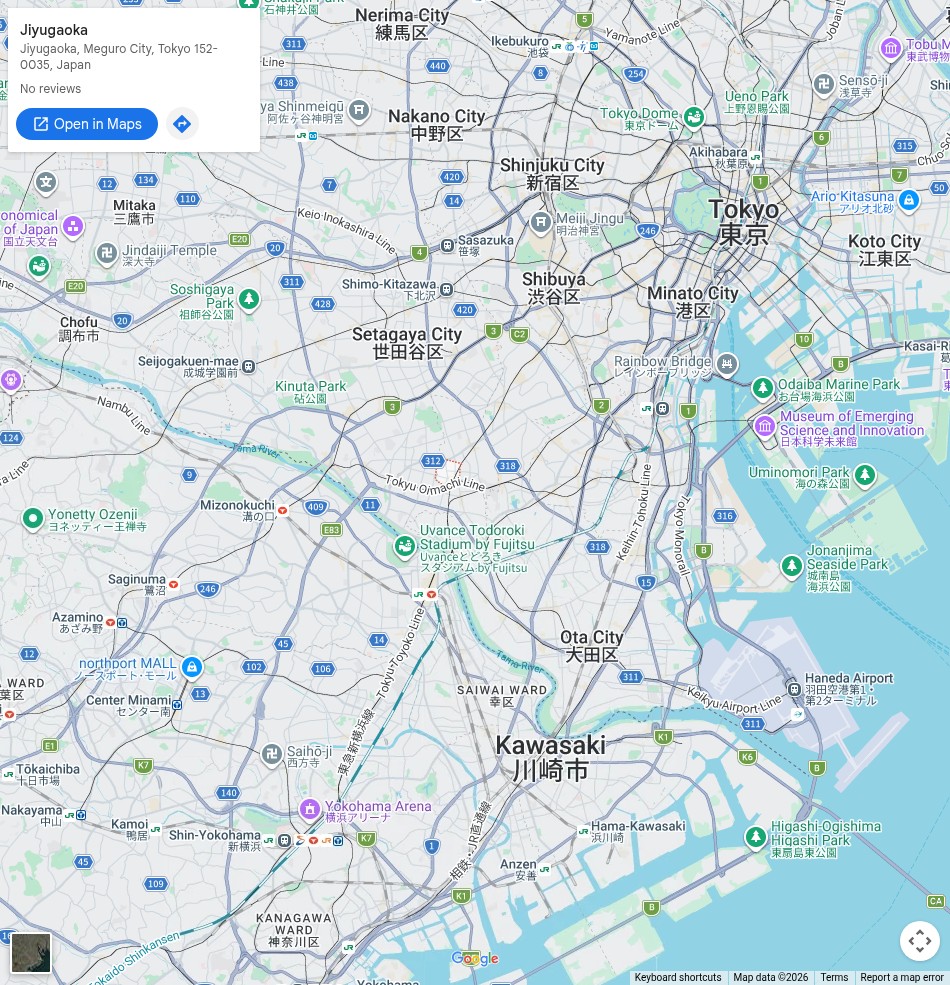Select the Koto City label

pyautogui.click(x=885, y=249)
